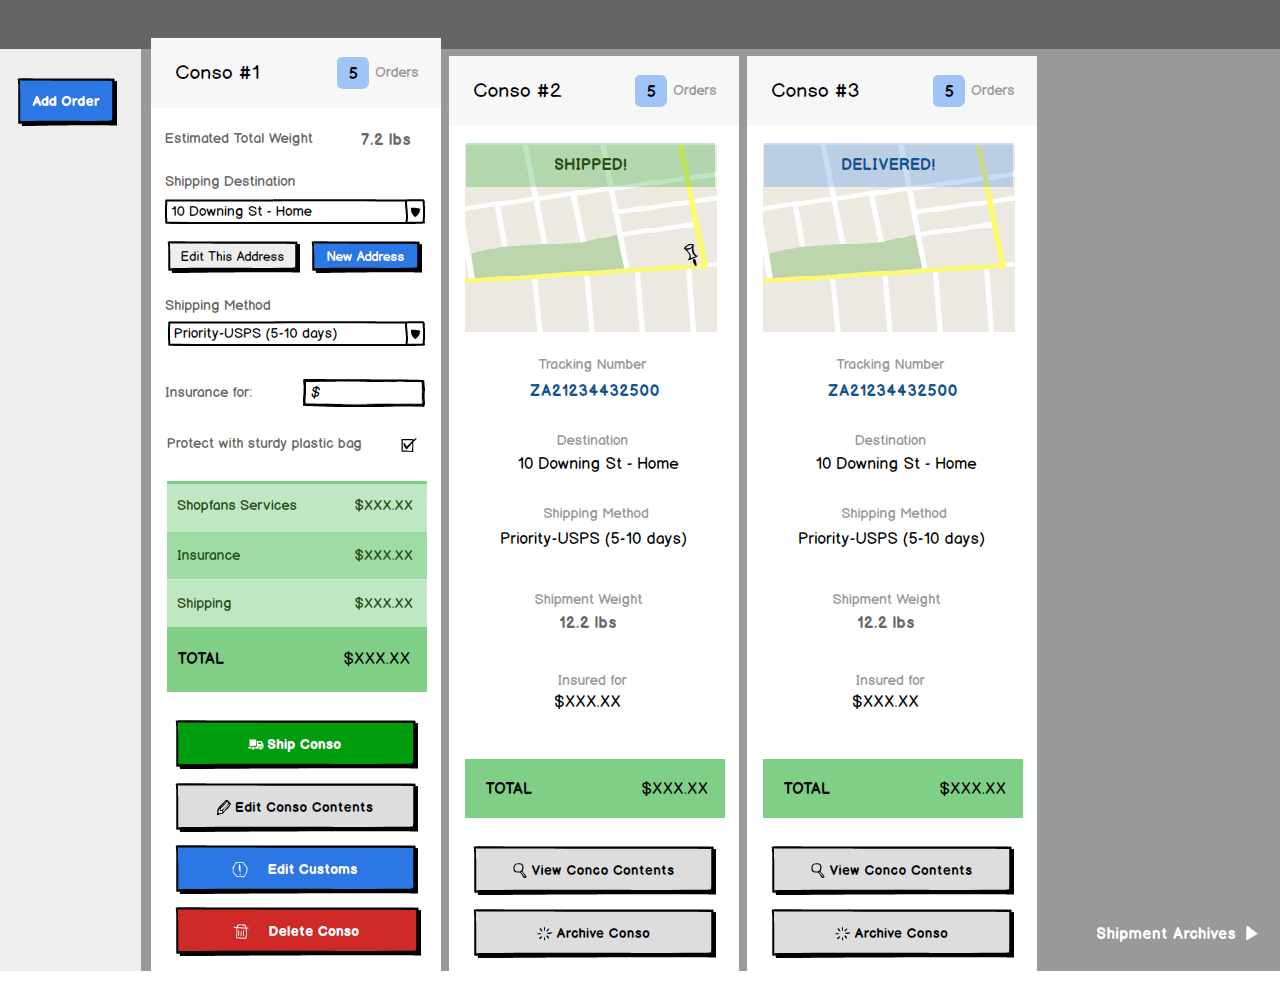Viewport: 1280px width, 989px height.
Task: Click the arrow icon next to Shipment Archives
Action: 1251,933
